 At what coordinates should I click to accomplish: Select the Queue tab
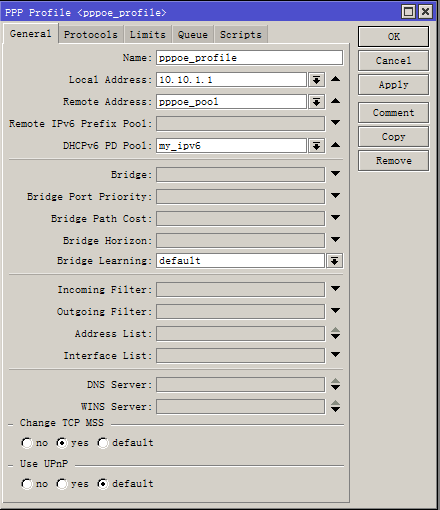coord(193,34)
